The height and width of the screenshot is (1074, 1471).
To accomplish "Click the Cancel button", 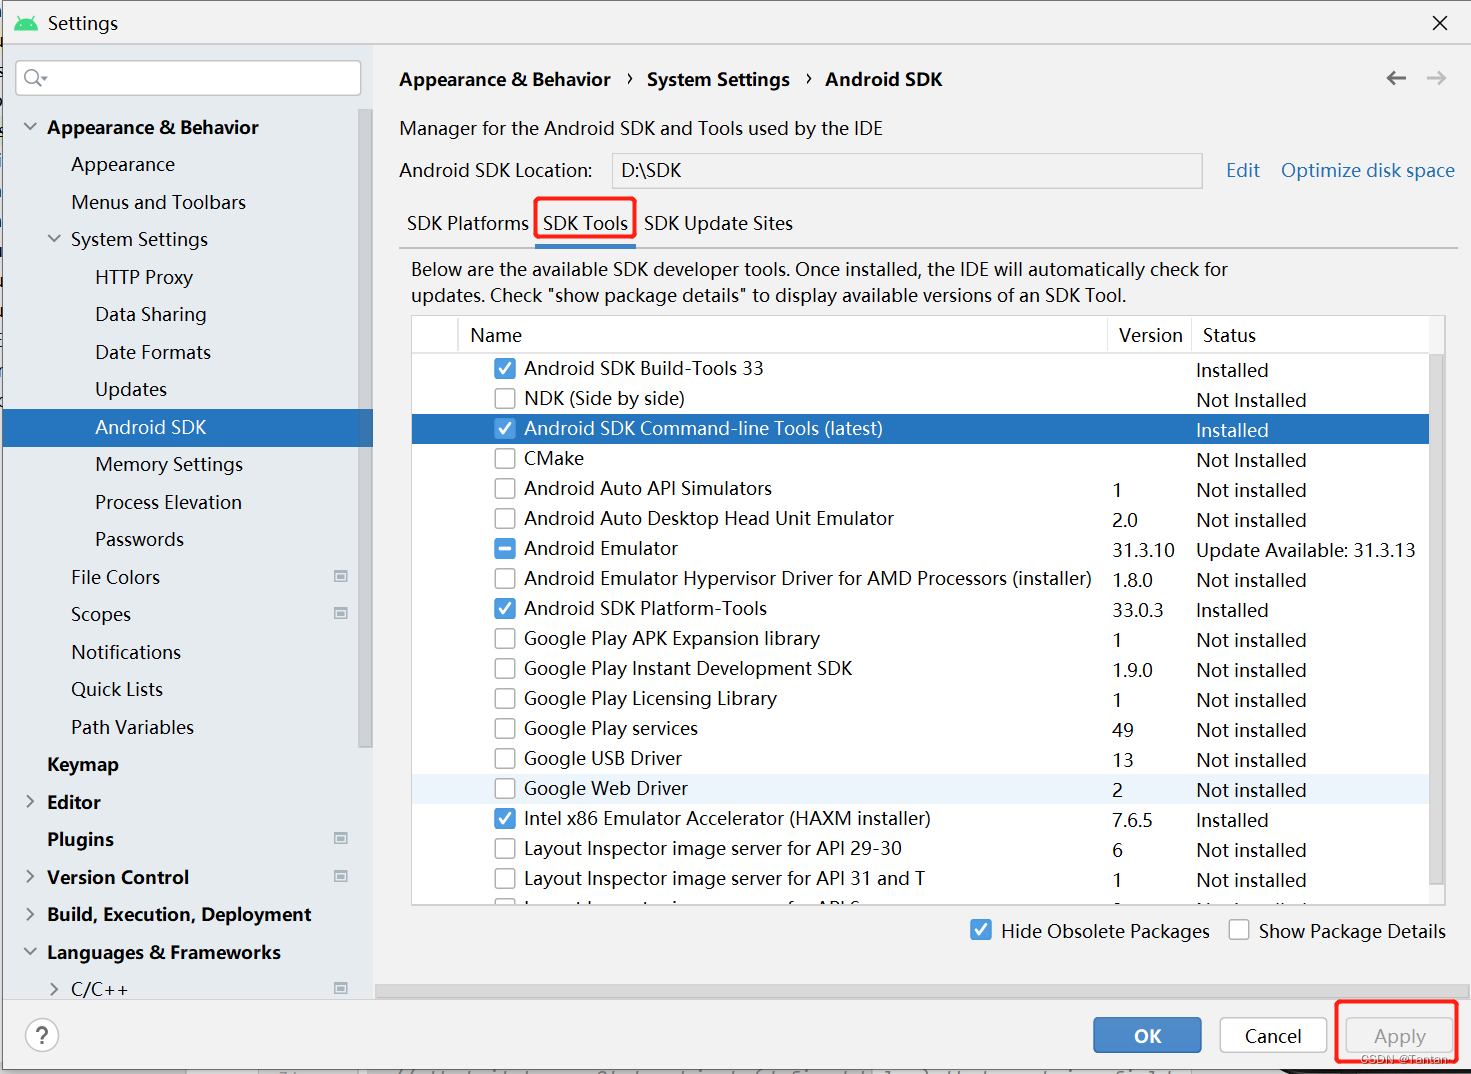I will (x=1273, y=1036).
